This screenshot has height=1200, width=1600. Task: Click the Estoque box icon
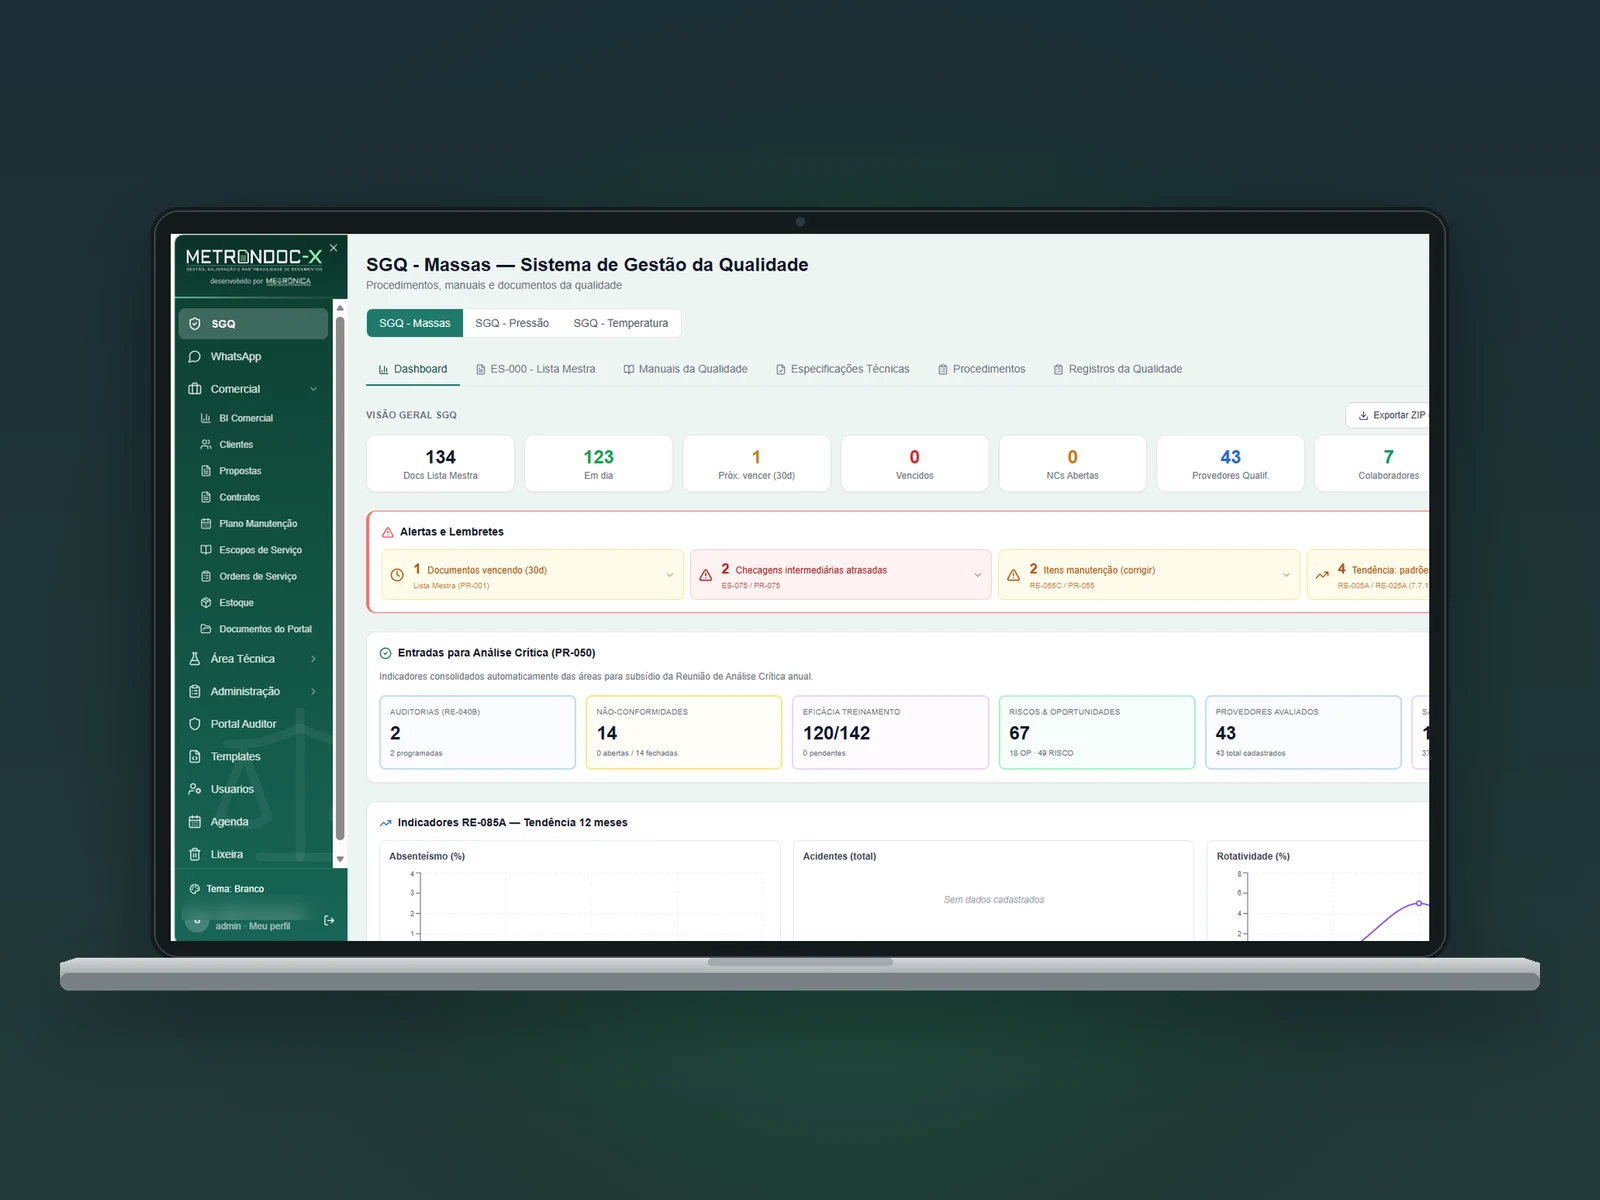point(206,603)
